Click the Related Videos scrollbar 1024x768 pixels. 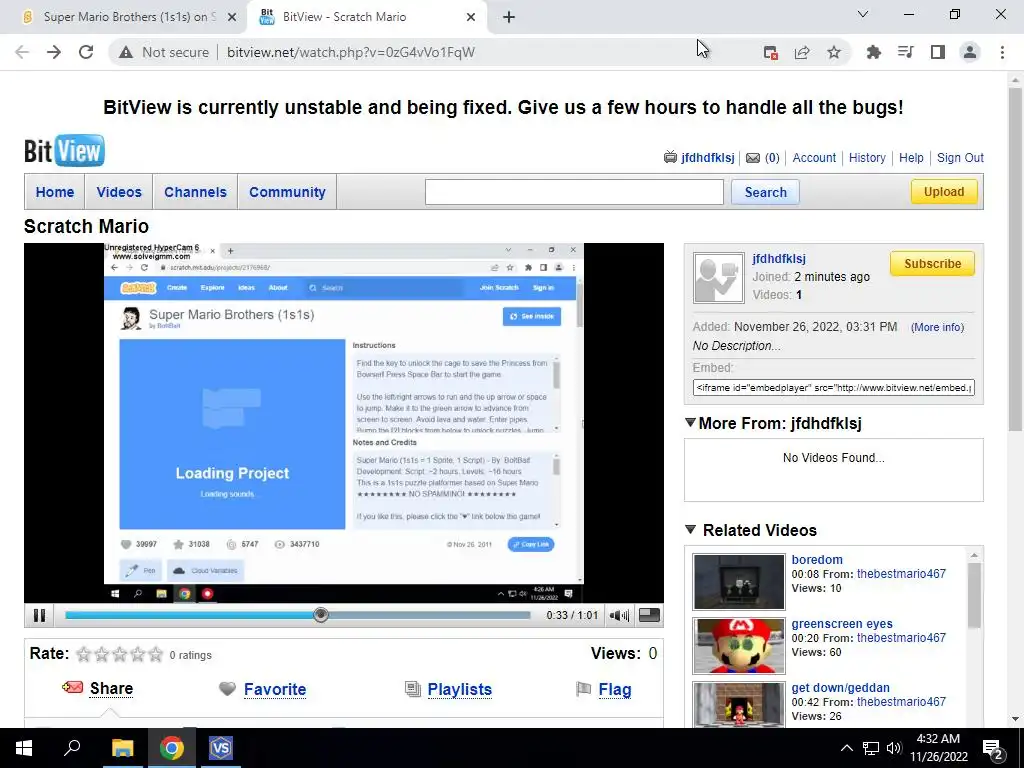[974, 594]
